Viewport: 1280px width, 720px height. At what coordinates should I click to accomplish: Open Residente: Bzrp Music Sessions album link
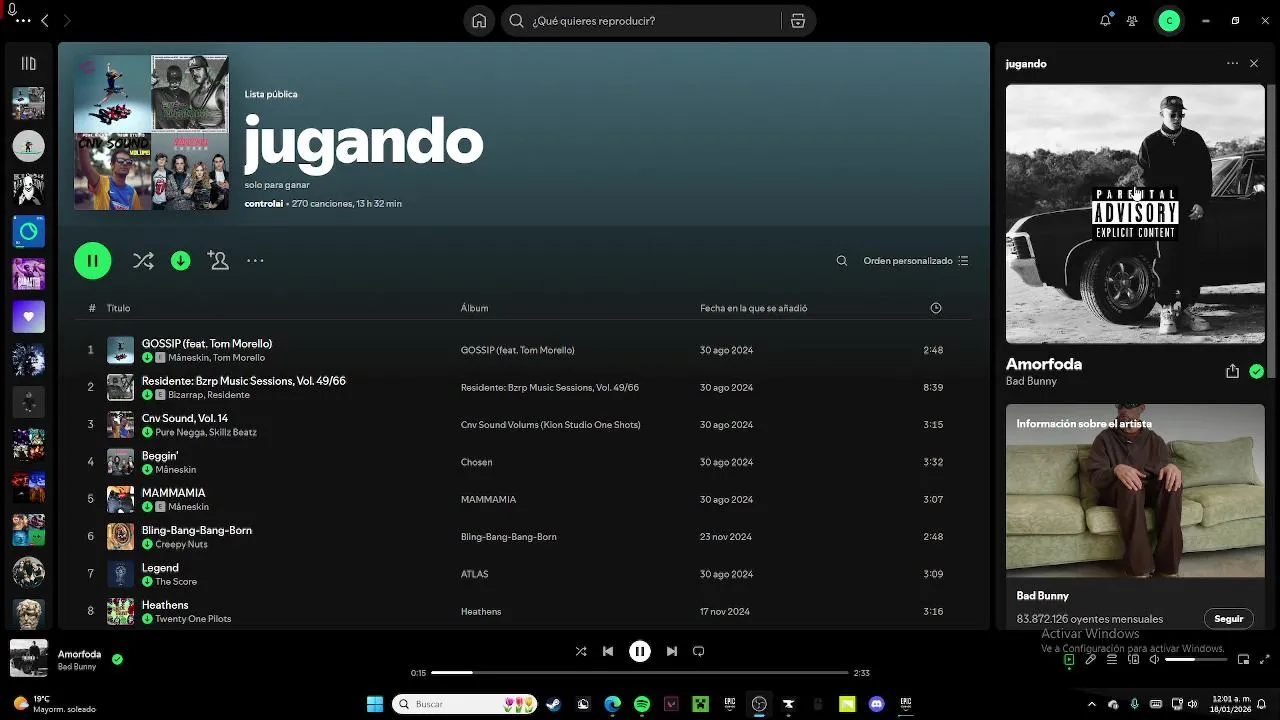tap(549, 387)
